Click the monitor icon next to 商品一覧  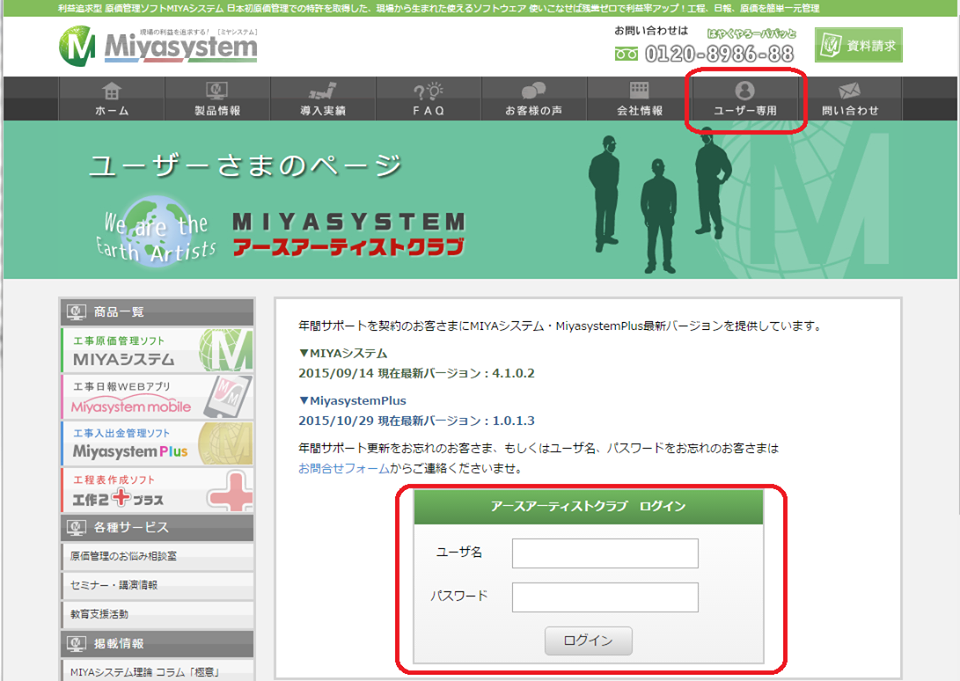[76, 312]
